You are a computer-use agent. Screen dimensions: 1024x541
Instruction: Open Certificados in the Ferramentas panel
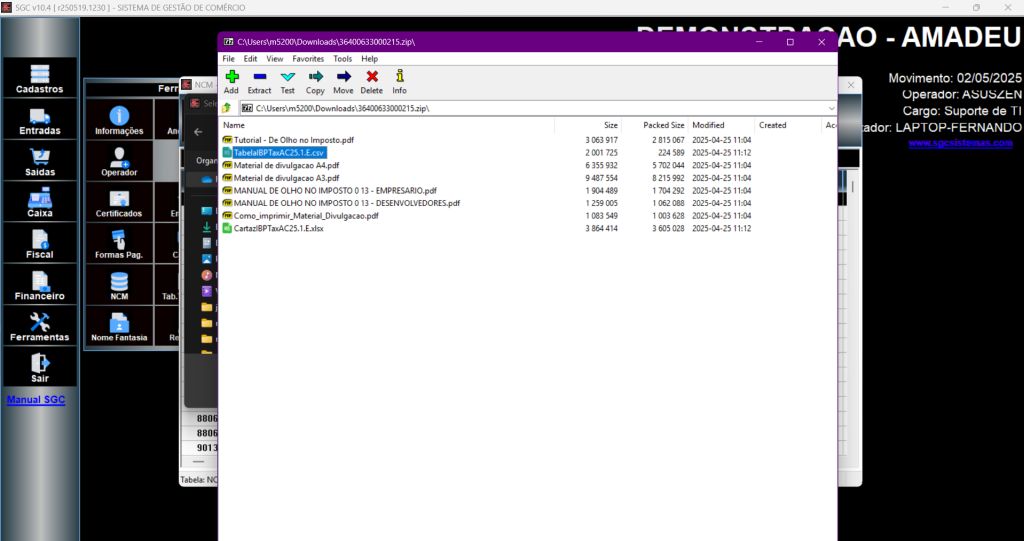point(119,203)
